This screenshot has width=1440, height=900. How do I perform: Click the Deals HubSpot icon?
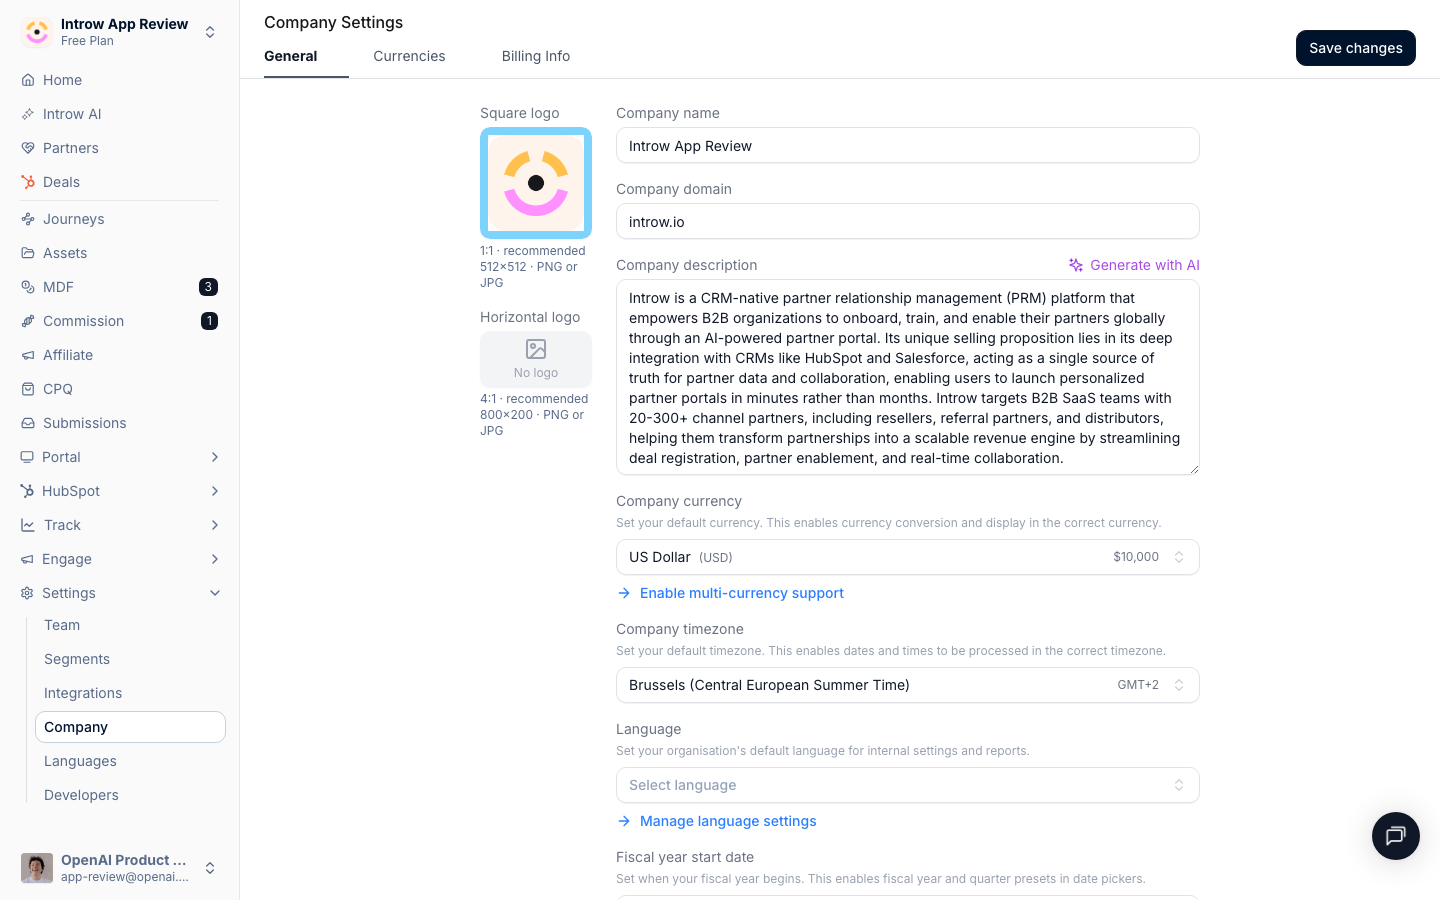click(x=28, y=182)
